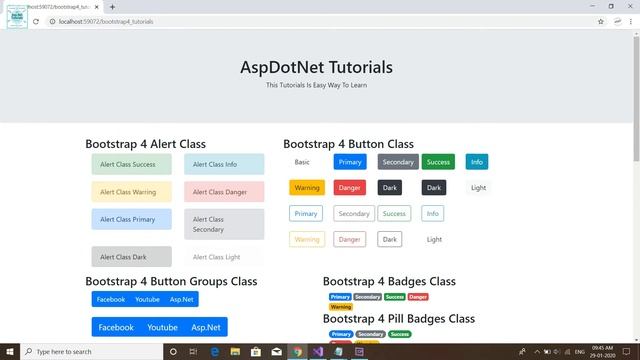This screenshot has height=360, width=640.
Task: Click the solid red Danger button
Action: [349, 188]
